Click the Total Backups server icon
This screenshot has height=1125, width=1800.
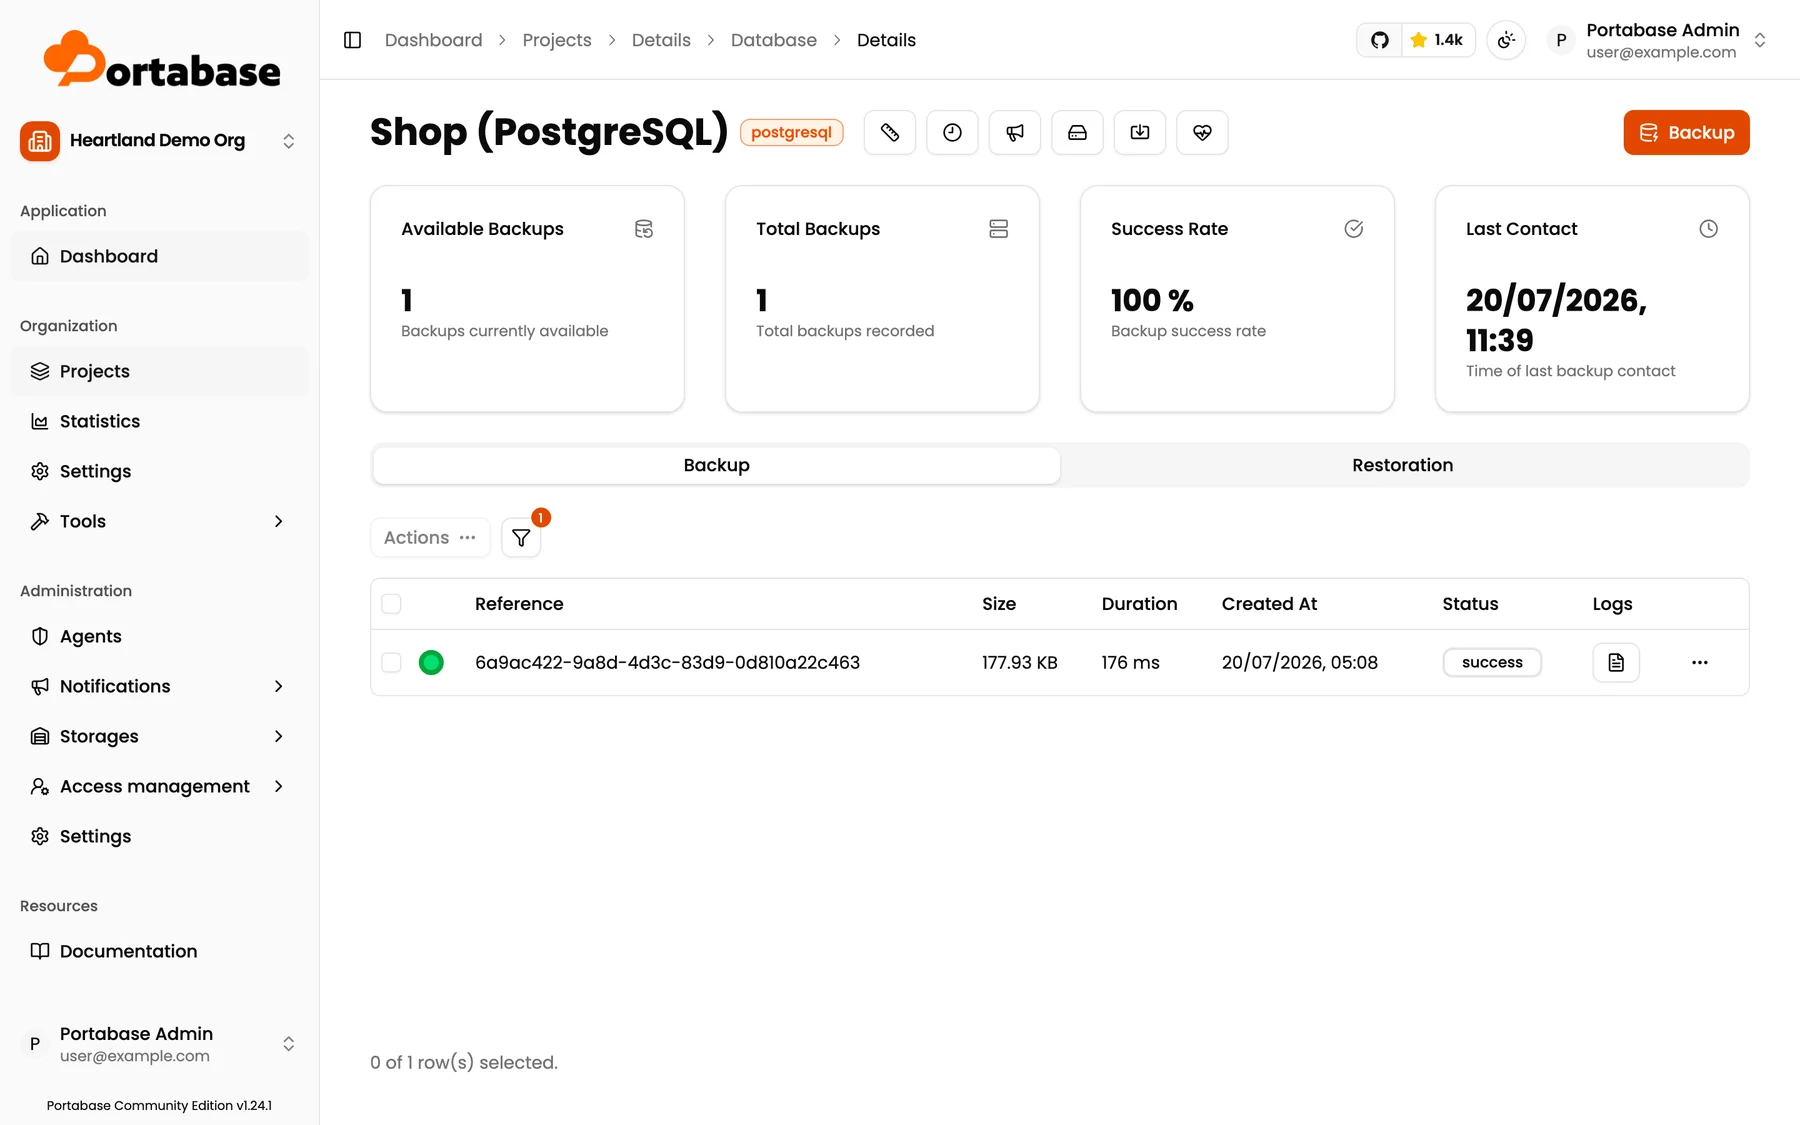998,229
